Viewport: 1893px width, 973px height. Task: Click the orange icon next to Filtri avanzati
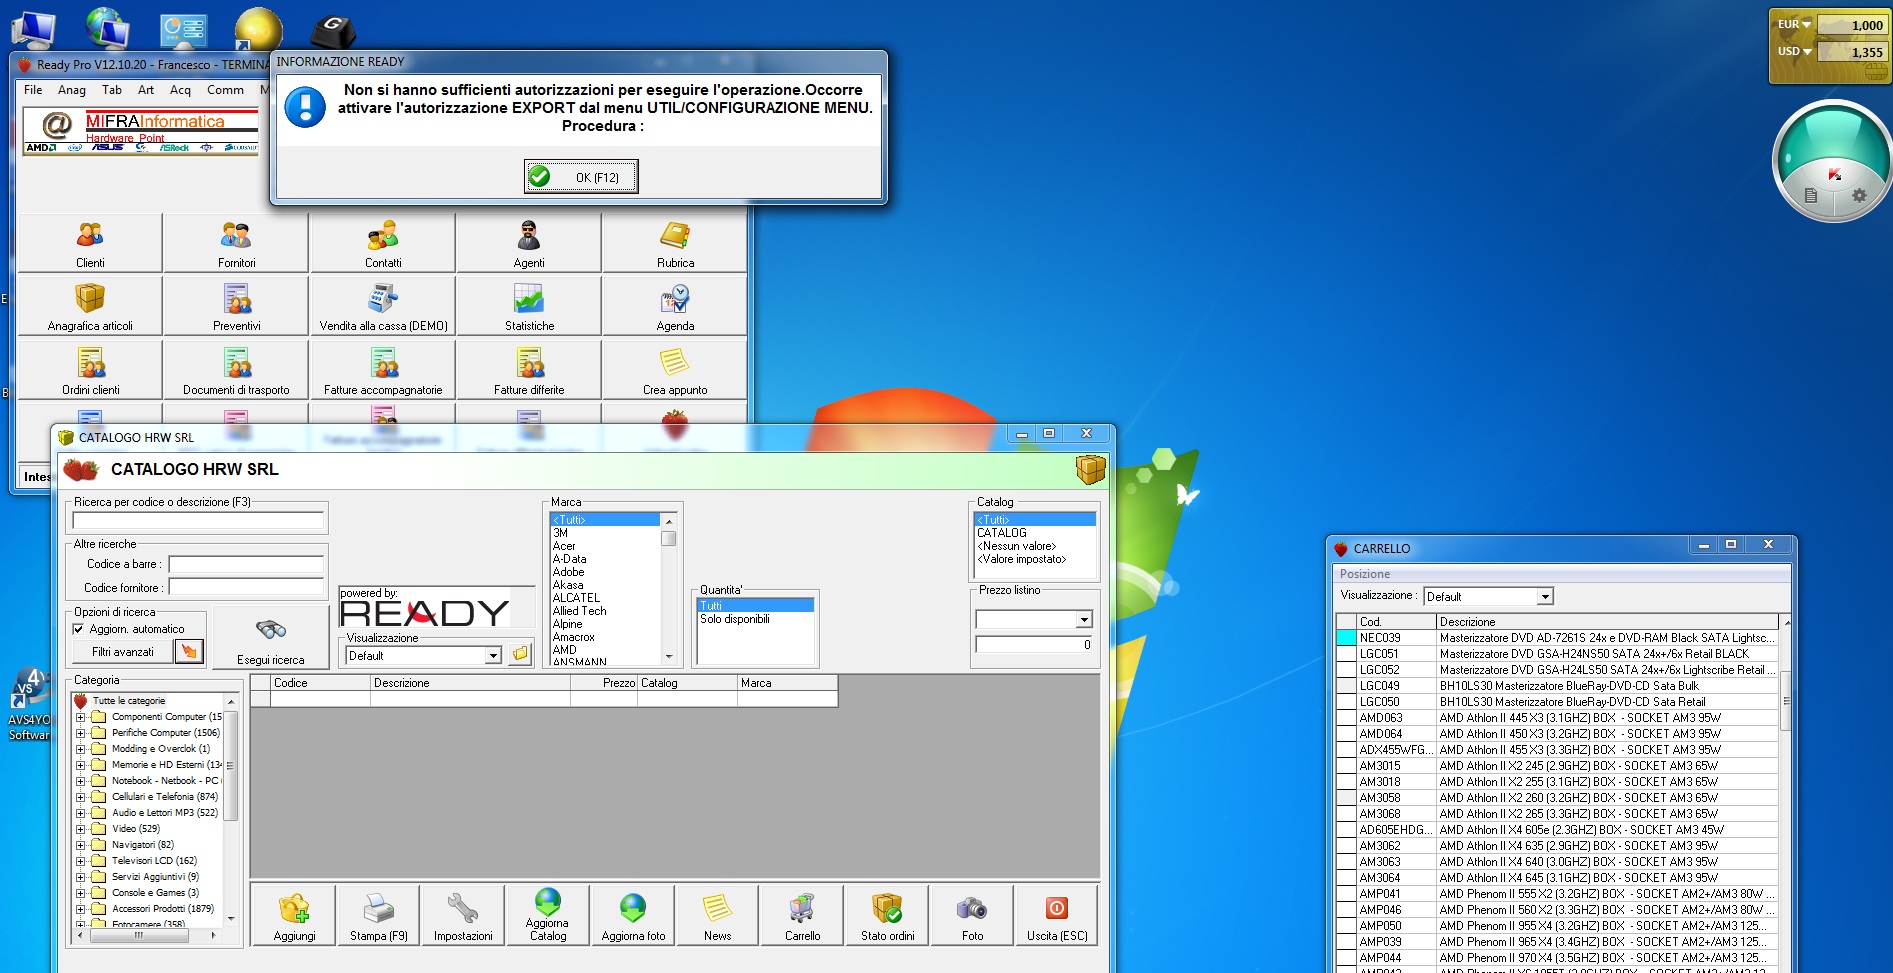coord(189,652)
